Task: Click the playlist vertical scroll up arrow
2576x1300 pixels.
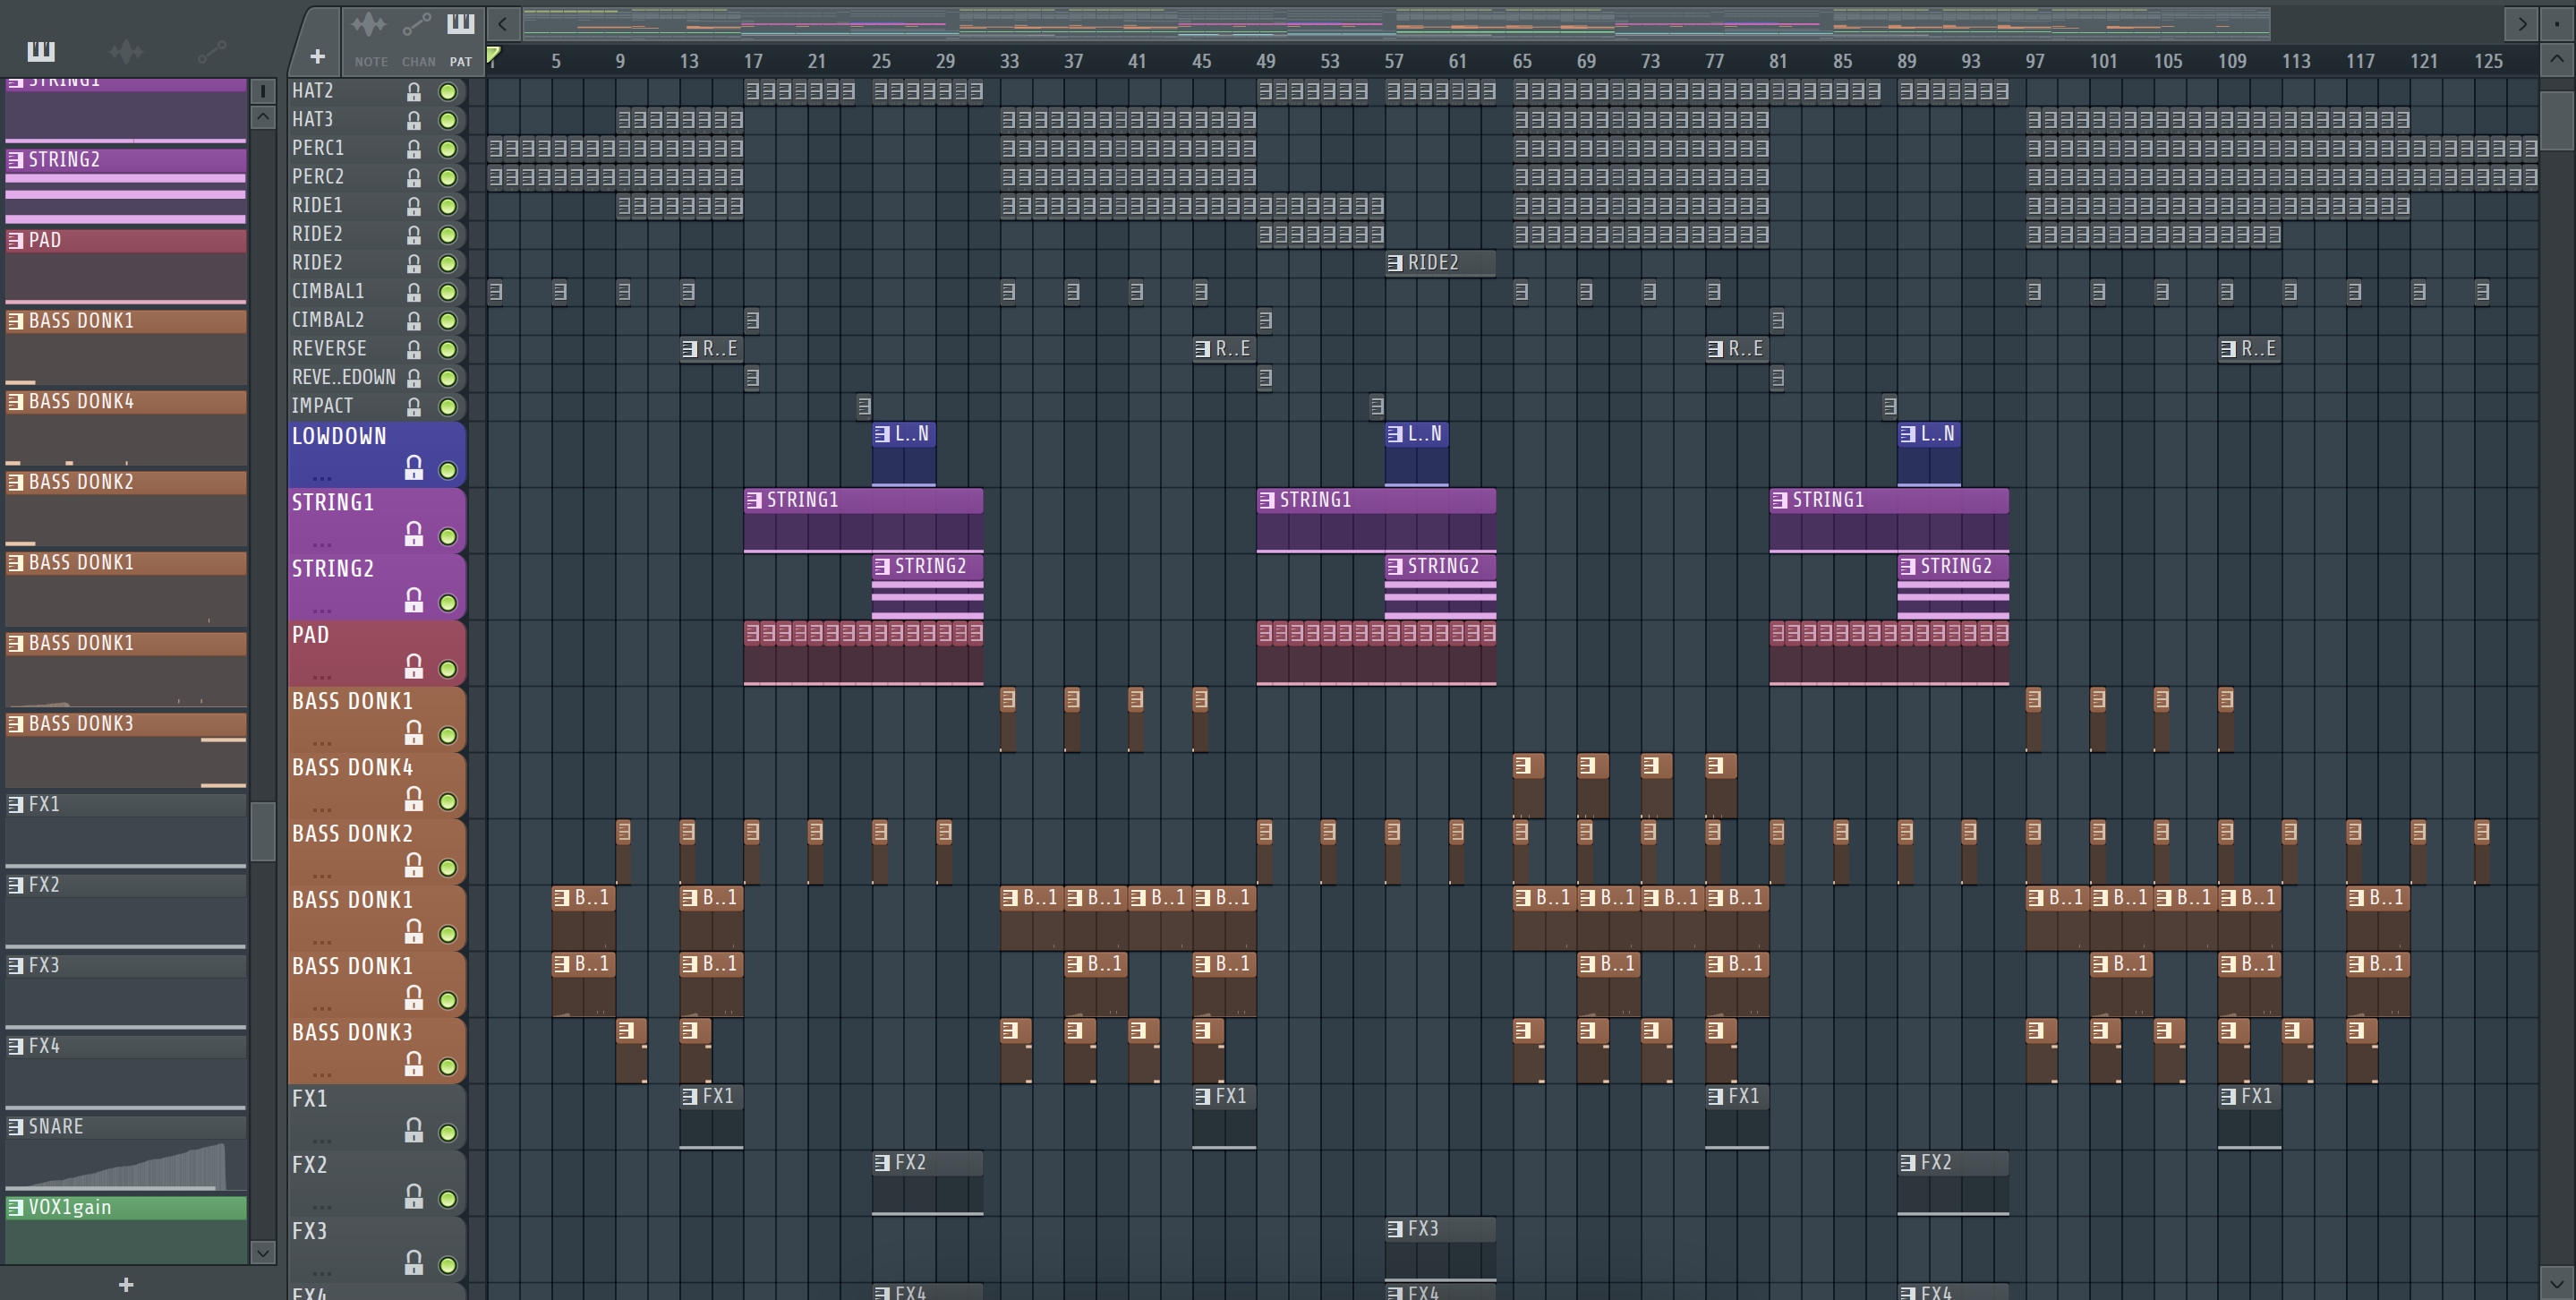Action: 2556,59
